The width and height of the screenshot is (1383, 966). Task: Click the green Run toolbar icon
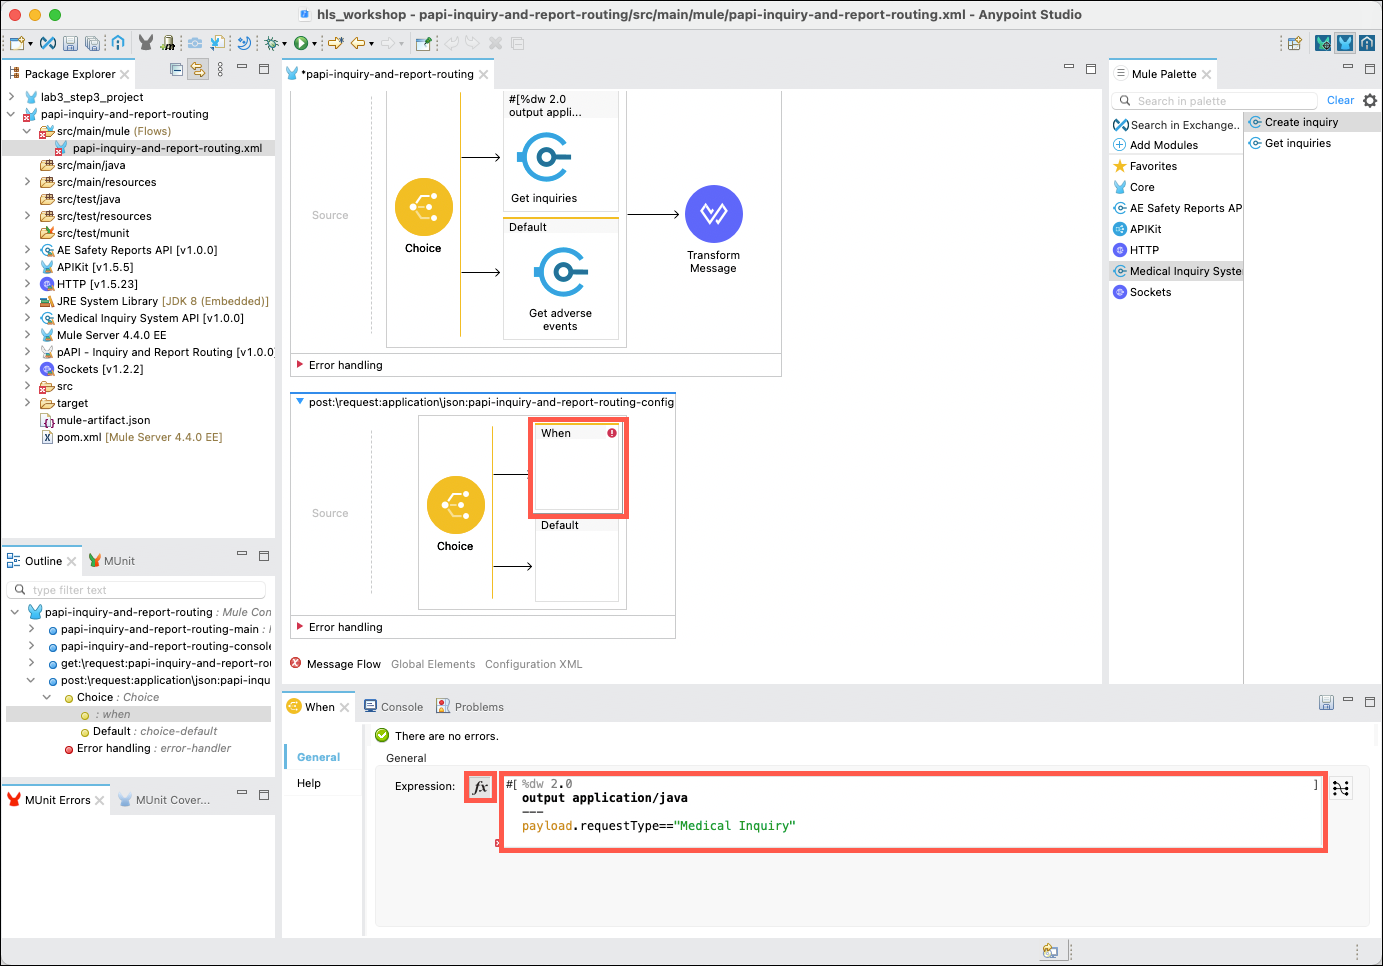(300, 43)
